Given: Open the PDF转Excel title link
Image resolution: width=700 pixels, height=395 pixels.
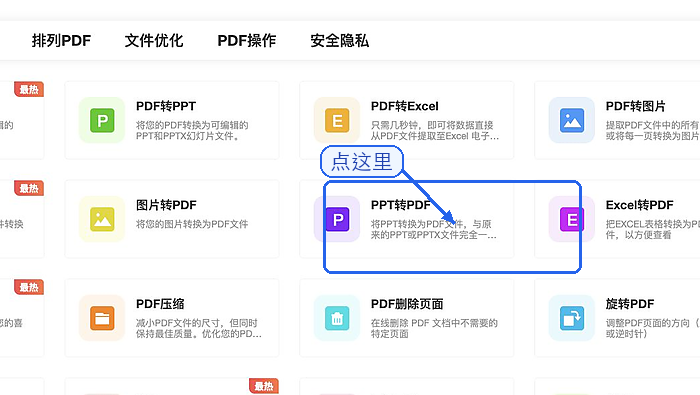Looking at the screenshot, I should click(404, 106).
